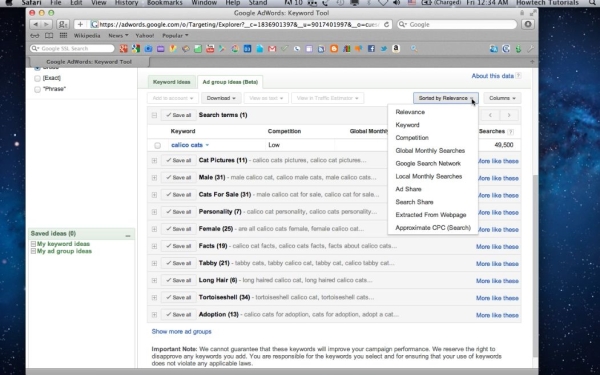The width and height of the screenshot is (600, 375).
Task: Select the [Exact] match type radio
Action: click(x=37, y=78)
